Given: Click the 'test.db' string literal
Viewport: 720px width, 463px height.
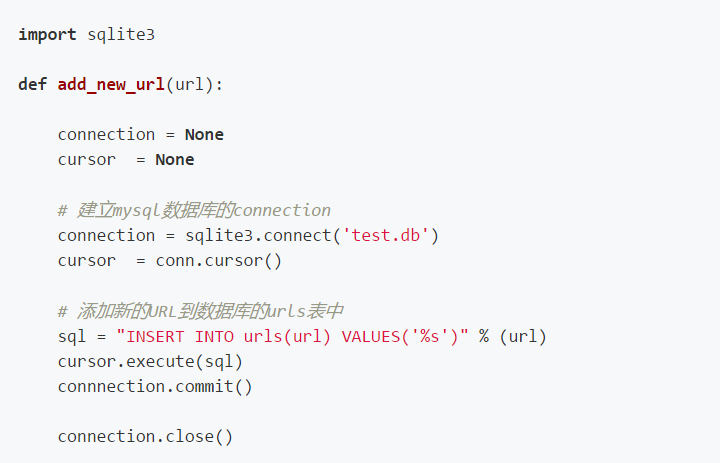Looking at the screenshot, I should point(386,236).
